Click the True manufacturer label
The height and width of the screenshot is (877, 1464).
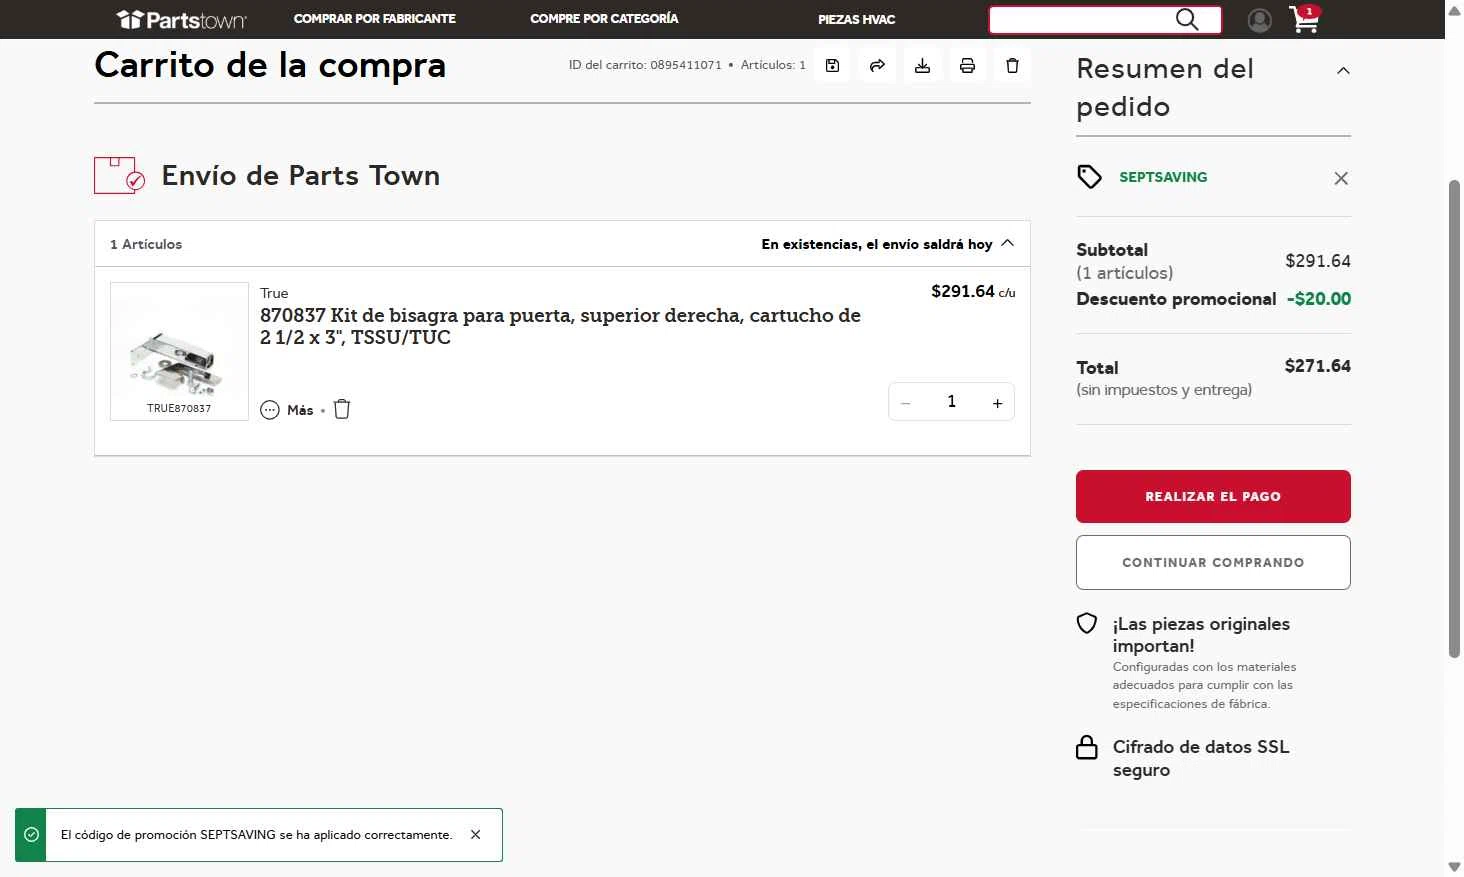pos(274,293)
